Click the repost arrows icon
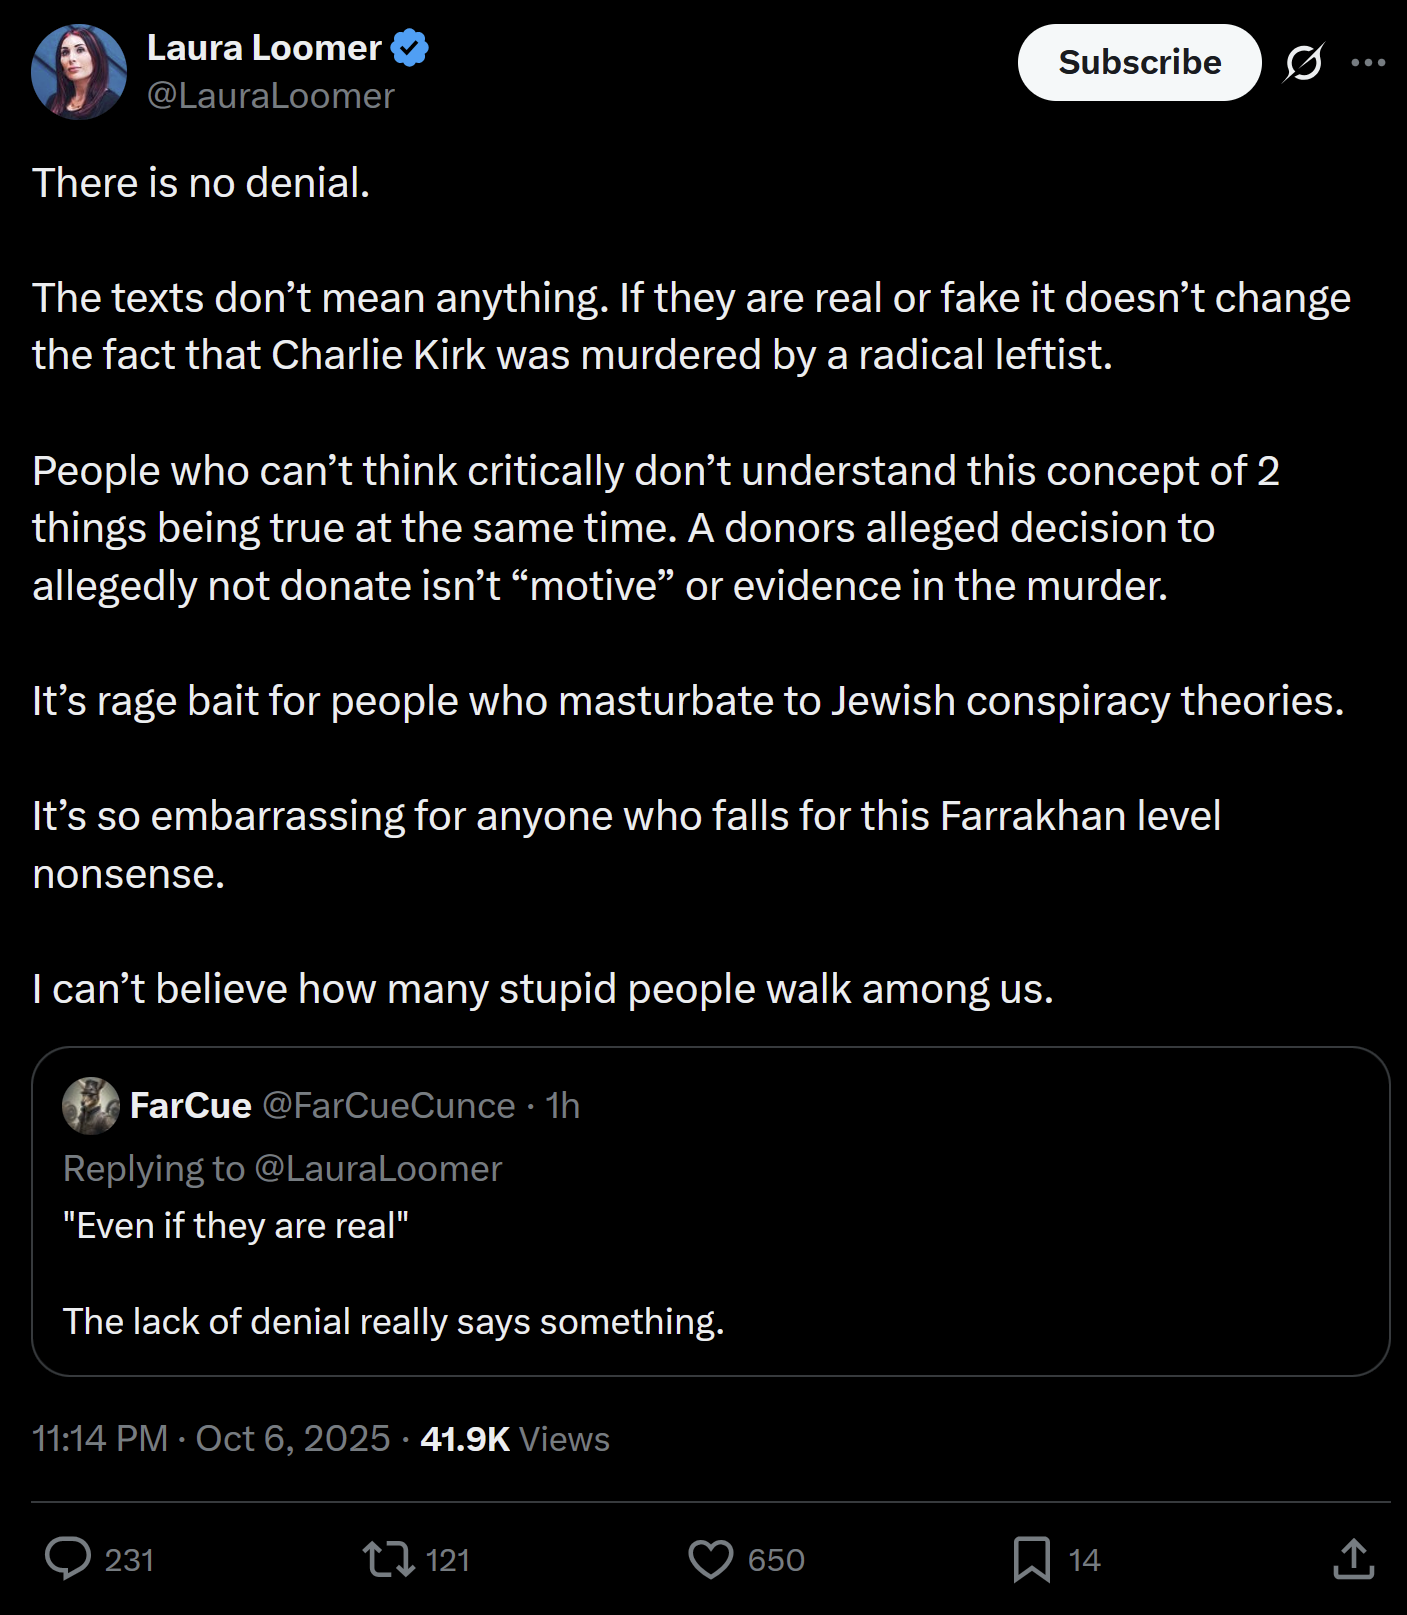Viewport: 1407px width, 1615px height. (388, 1559)
